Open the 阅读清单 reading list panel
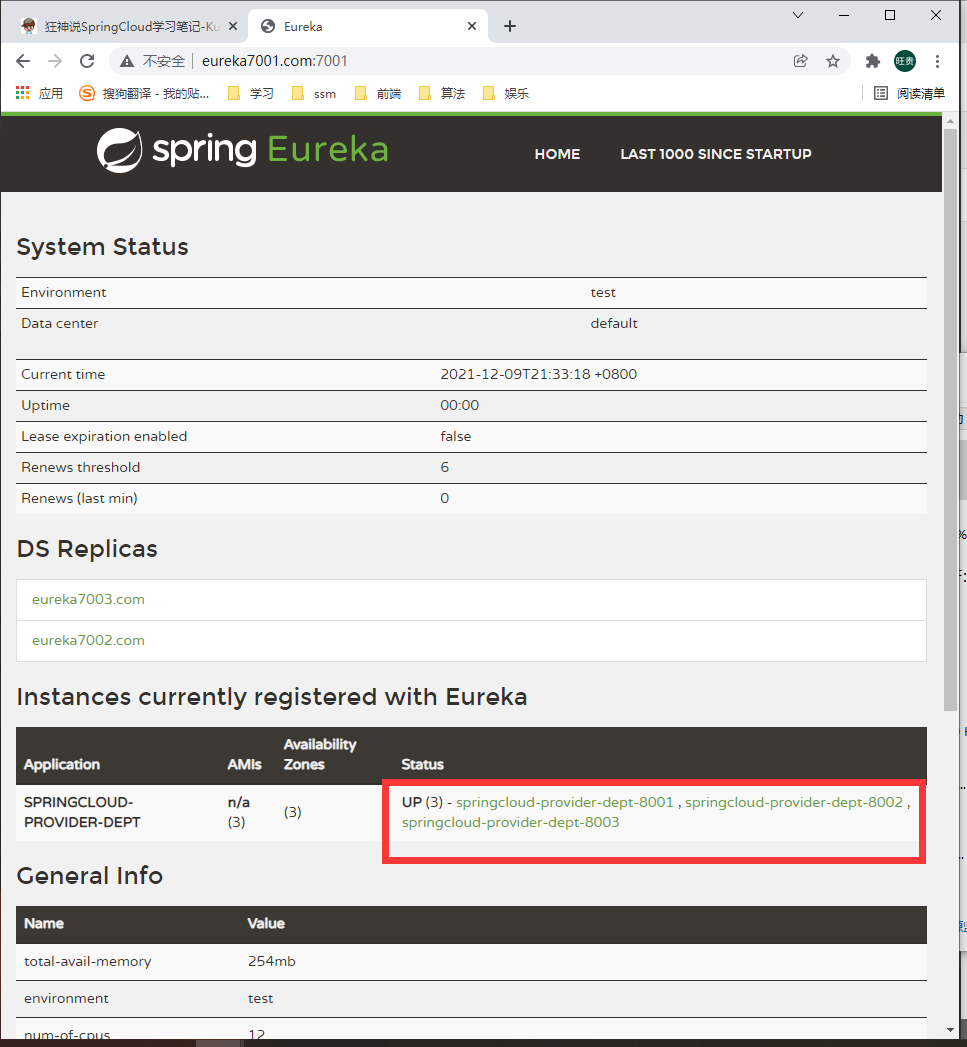This screenshot has width=967, height=1047. pos(913,92)
